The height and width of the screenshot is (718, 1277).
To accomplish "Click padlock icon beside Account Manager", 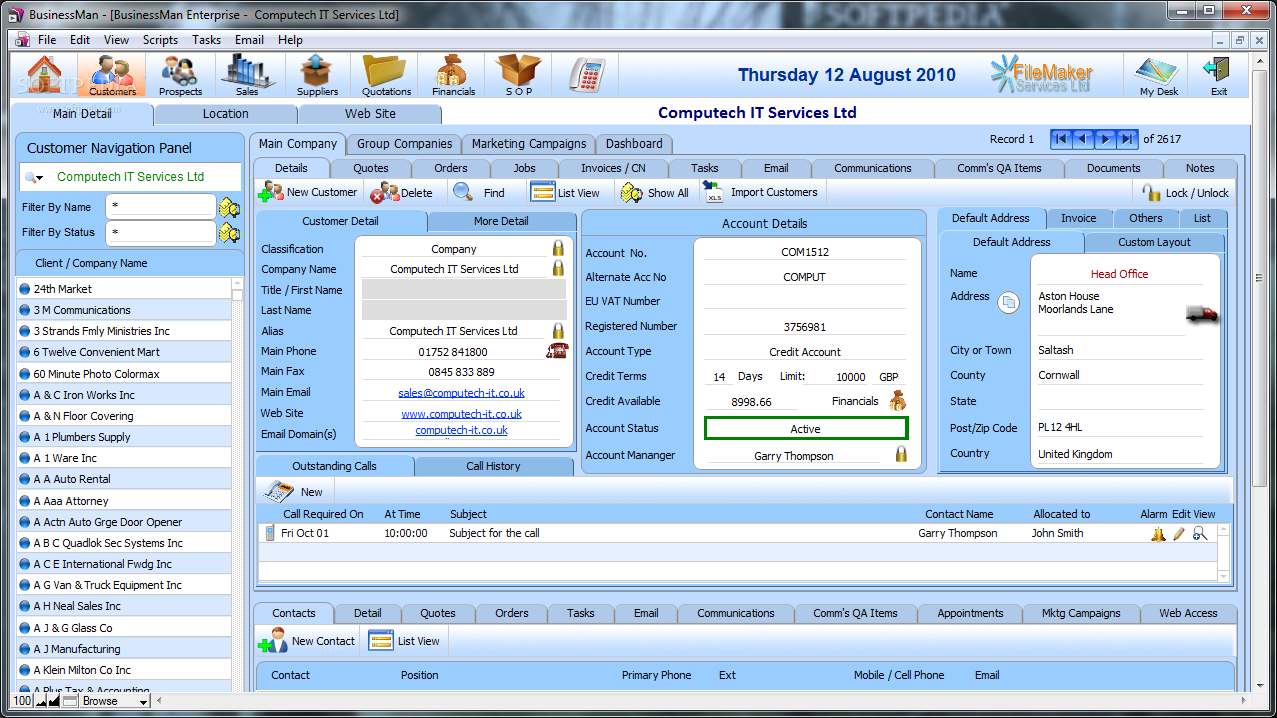I will pos(901,454).
